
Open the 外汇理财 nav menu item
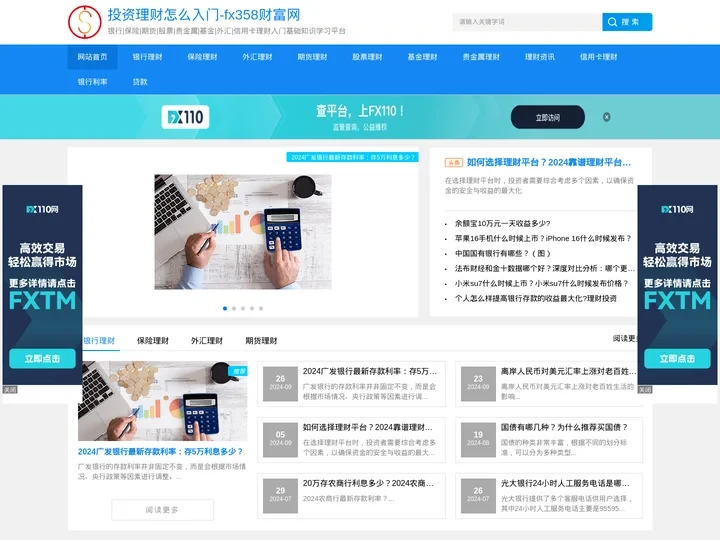click(x=257, y=57)
